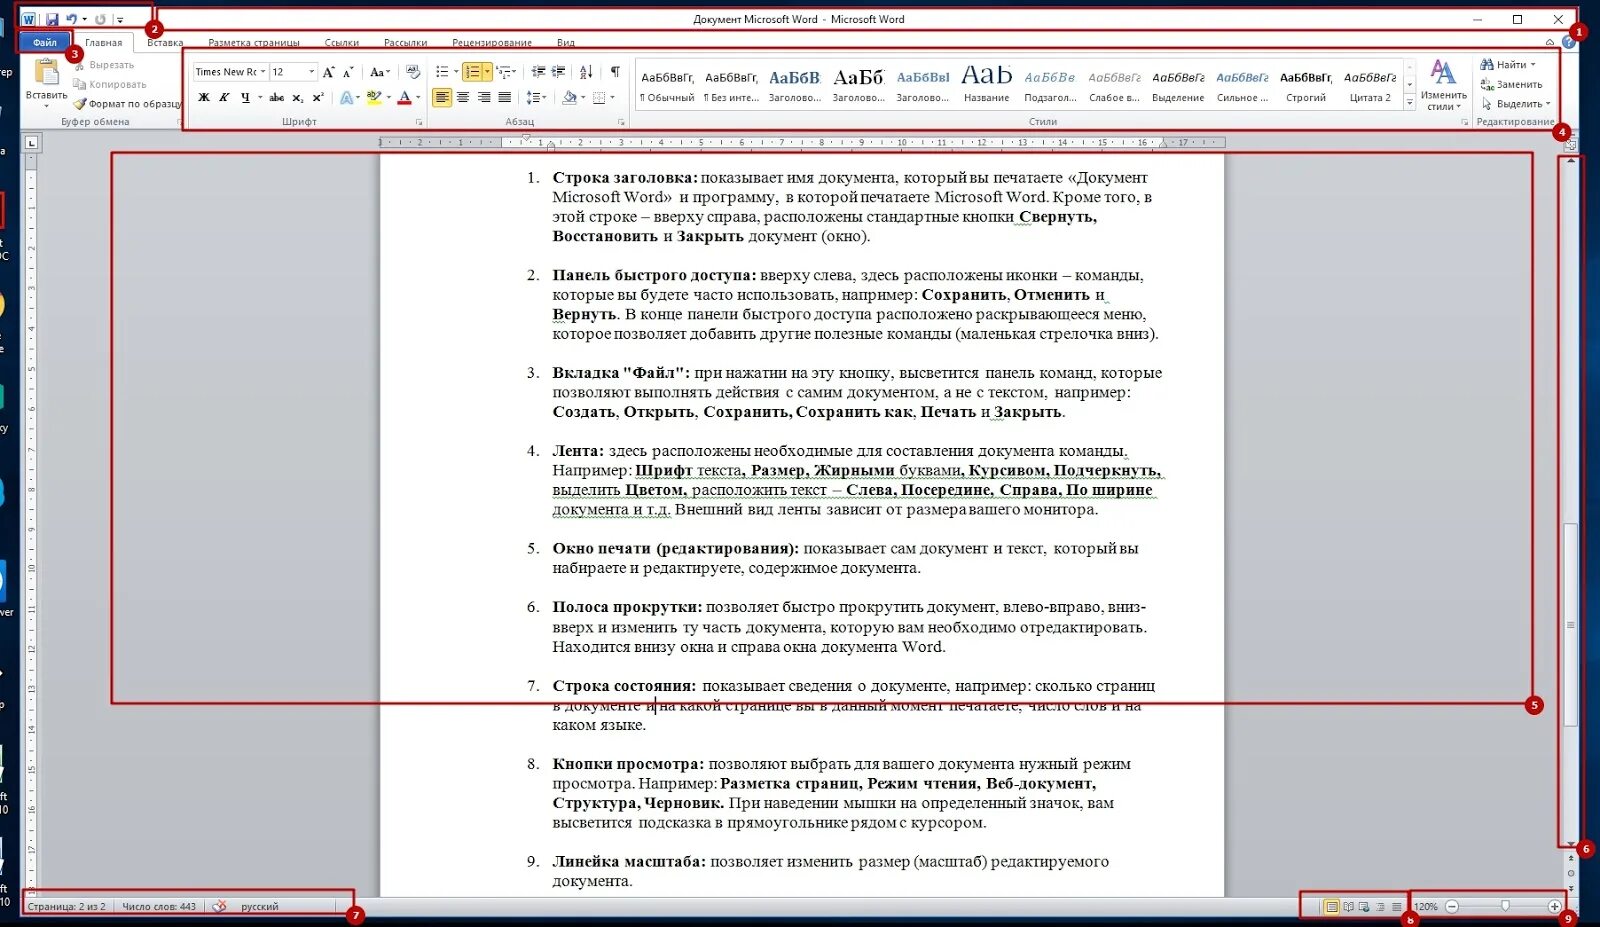The image size is (1600, 927).
Task: Open the Ссылки ribbon tab
Action: pos(341,43)
